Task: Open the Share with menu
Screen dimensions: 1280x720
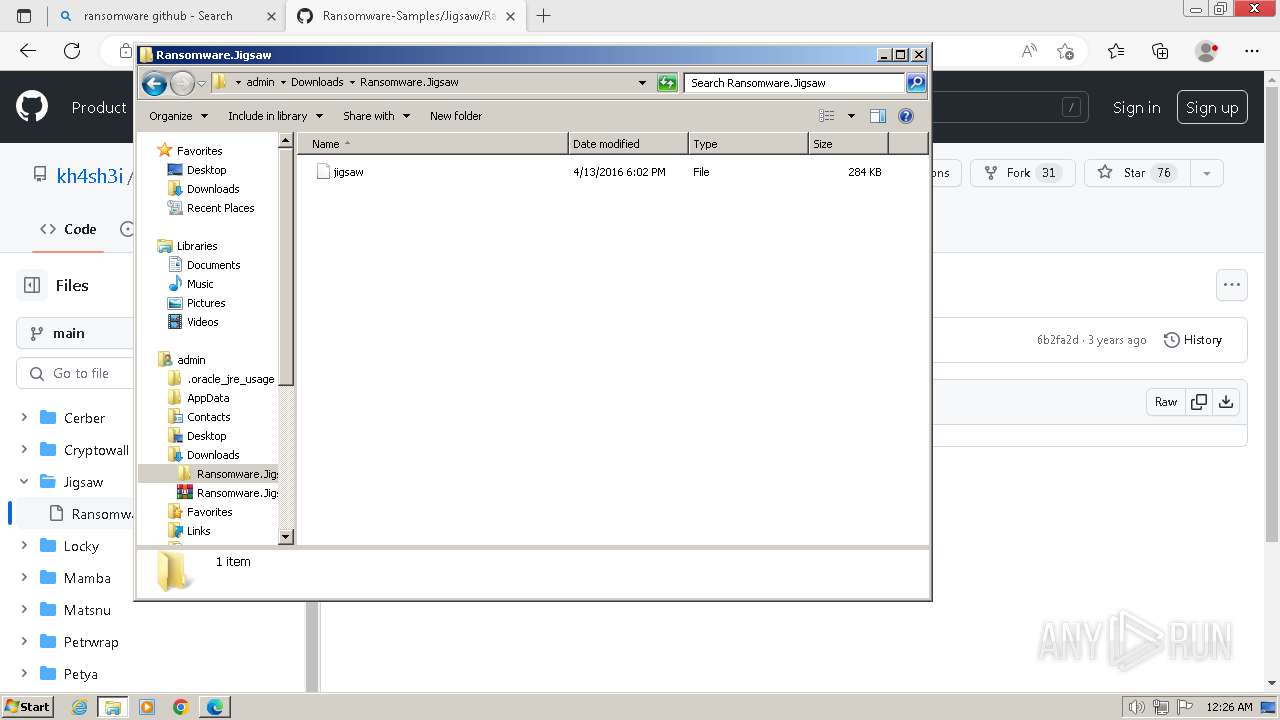Action: (x=376, y=116)
